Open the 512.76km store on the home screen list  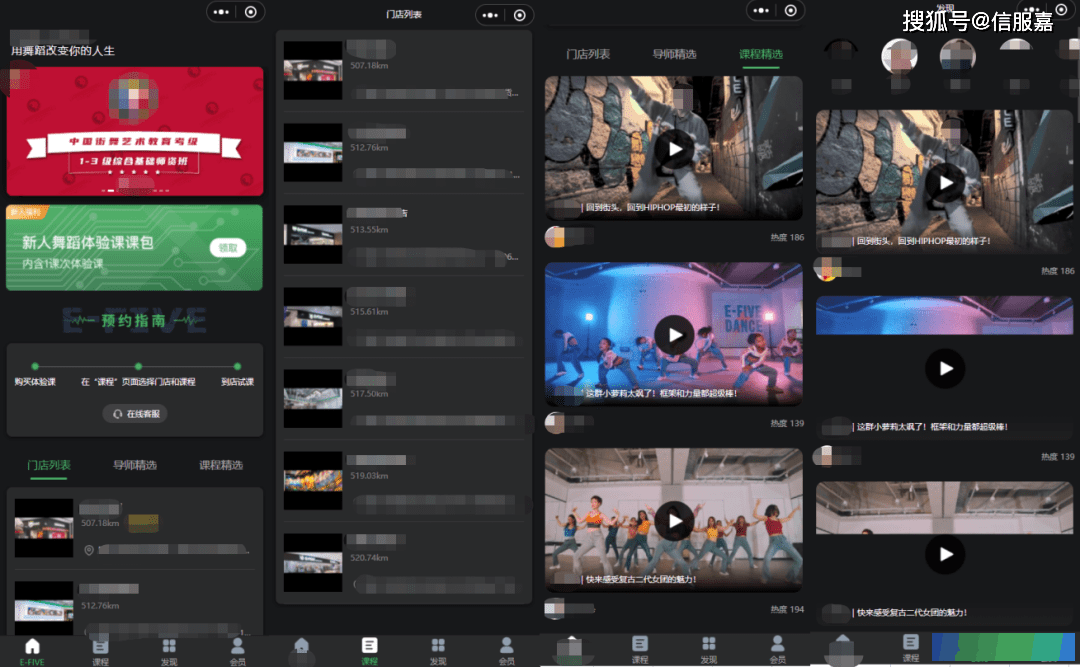point(135,608)
